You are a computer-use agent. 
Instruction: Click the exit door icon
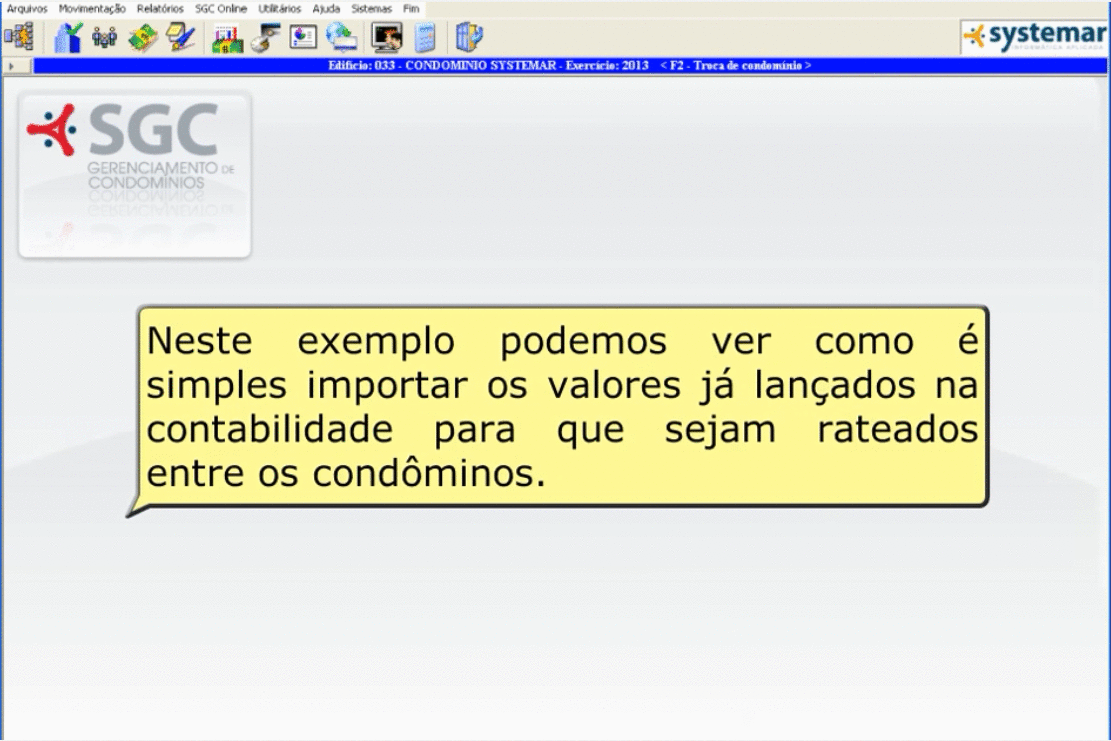tap(468, 37)
